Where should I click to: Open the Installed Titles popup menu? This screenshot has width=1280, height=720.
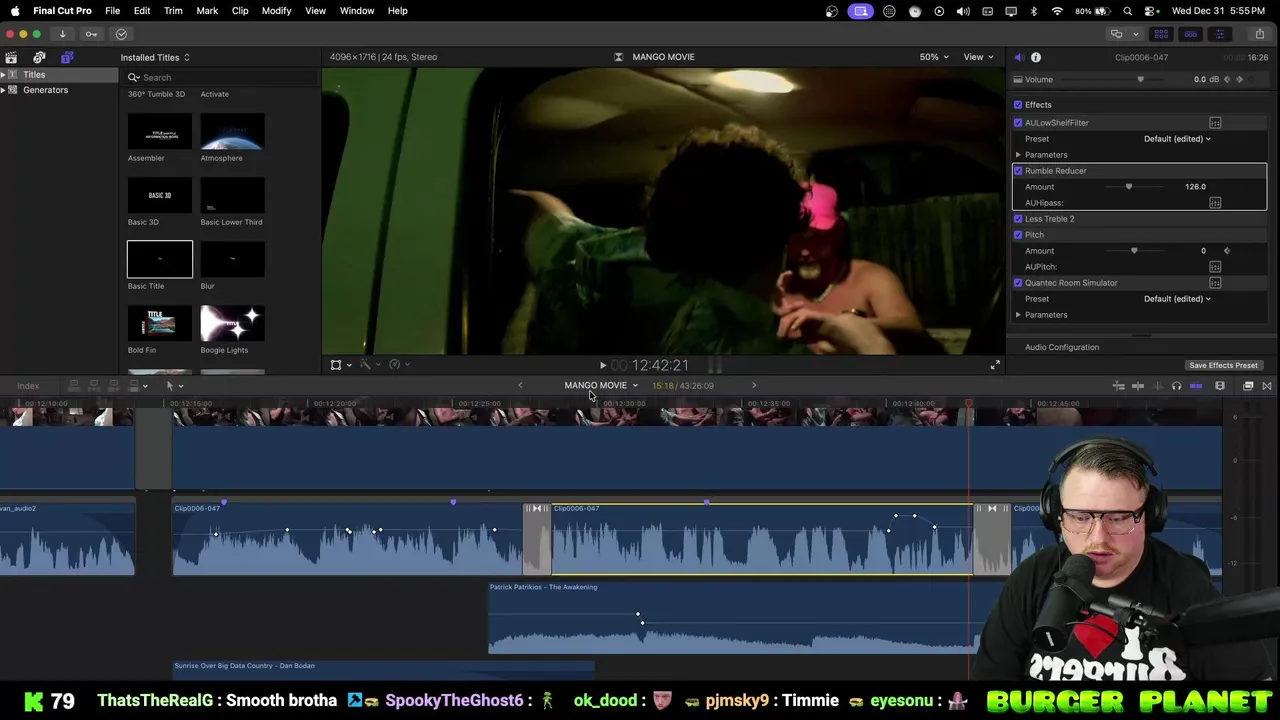(x=155, y=58)
